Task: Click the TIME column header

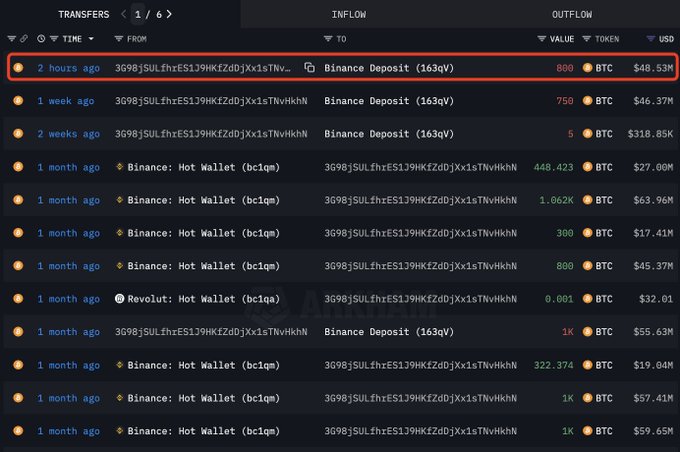Action: [x=72, y=39]
